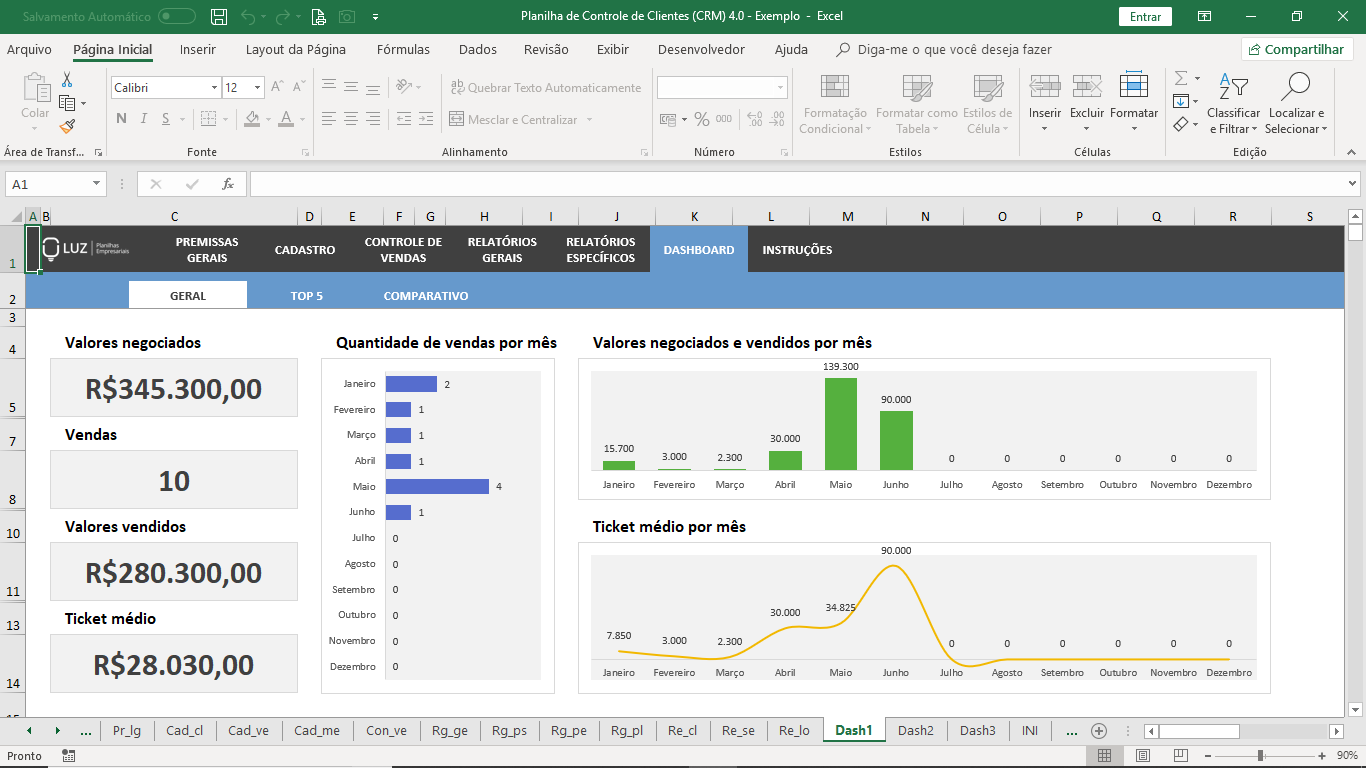Screen dimensions: 1366x768
Task: Click the new sheet plus icon
Action: (x=1099, y=731)
